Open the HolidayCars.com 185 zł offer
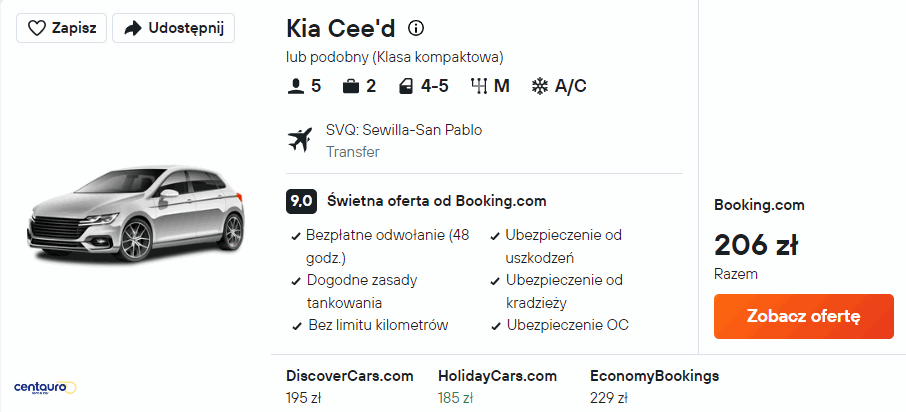 click(x=497, y=387)
